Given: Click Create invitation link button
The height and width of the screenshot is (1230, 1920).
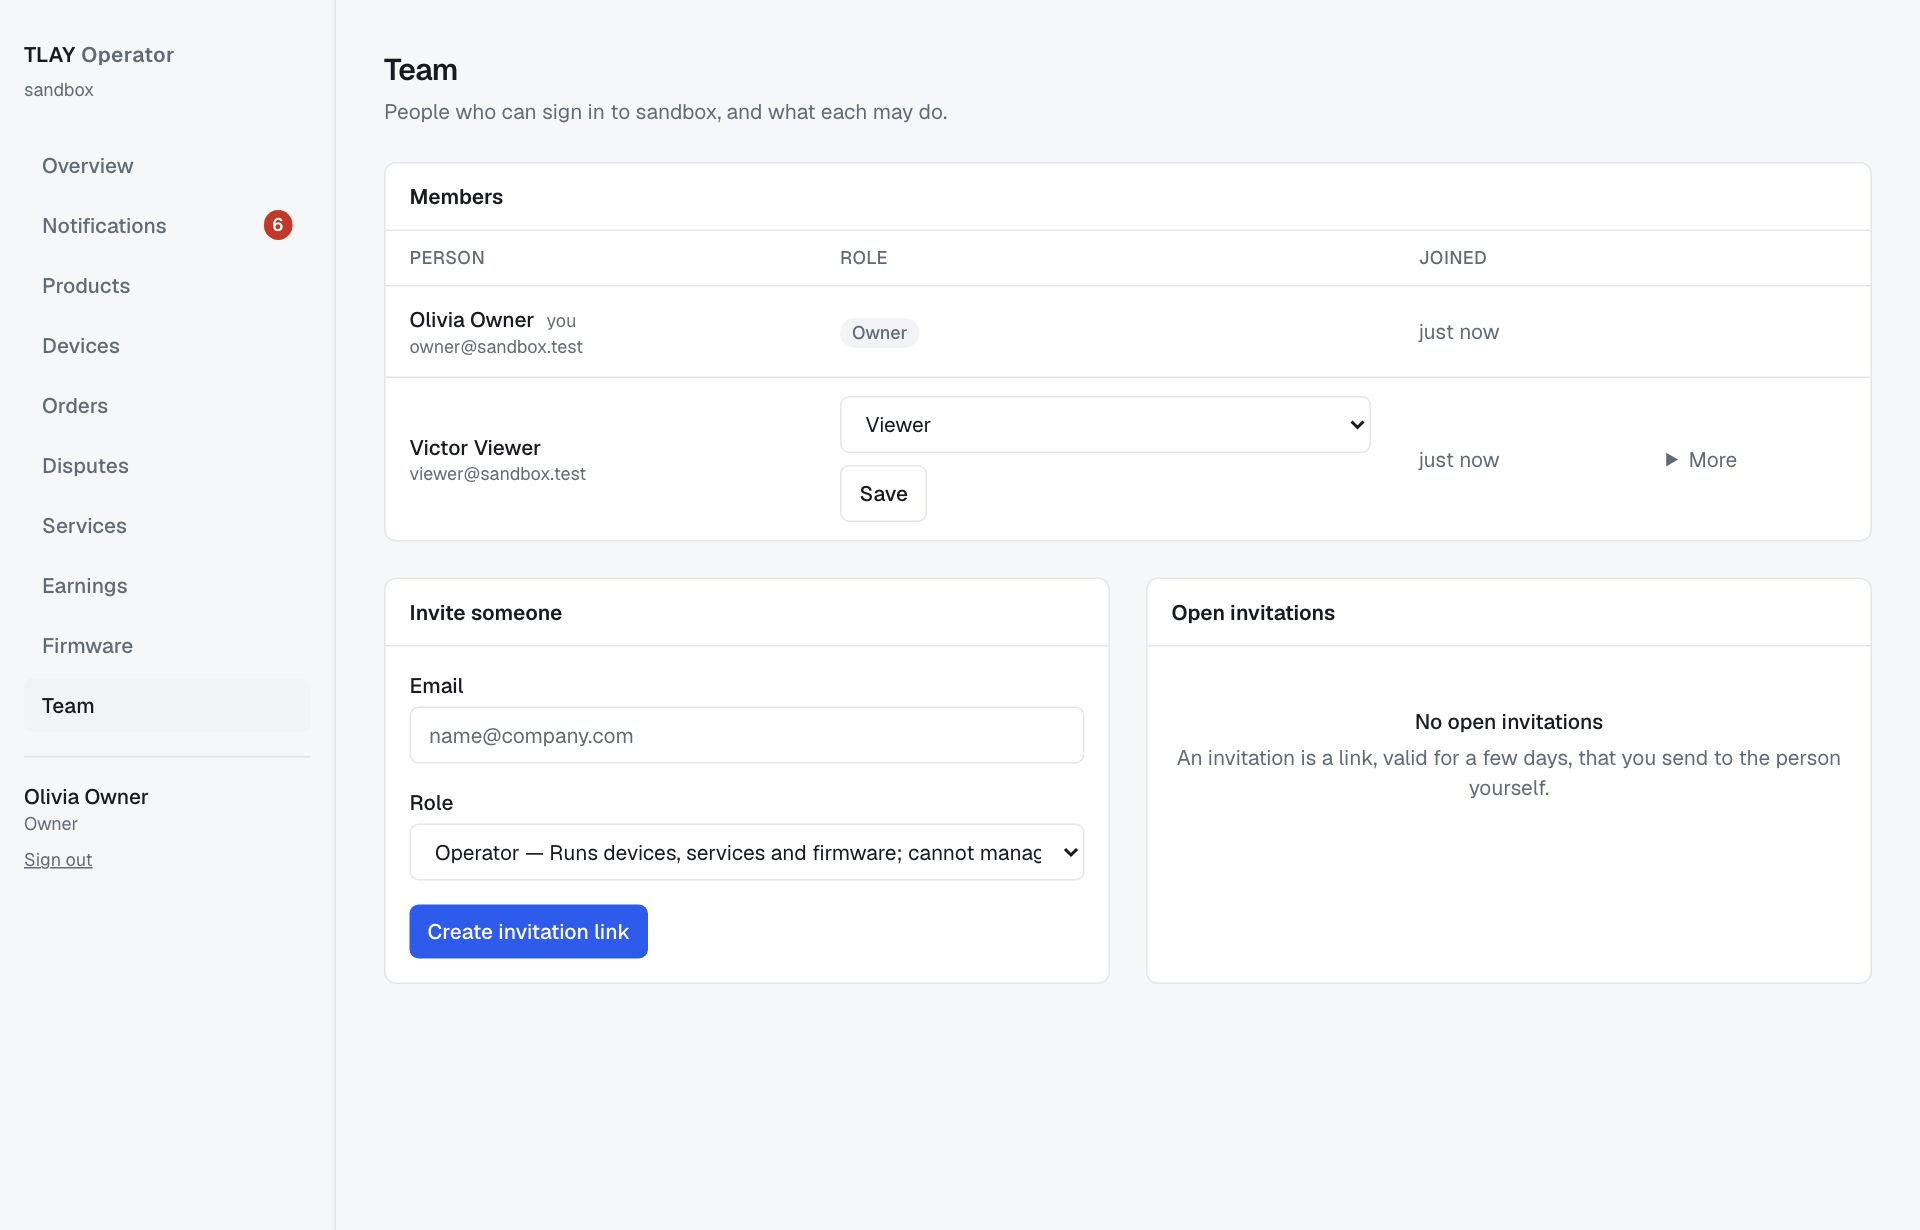Looking at the screenshot, I should (x=528, y=932).
